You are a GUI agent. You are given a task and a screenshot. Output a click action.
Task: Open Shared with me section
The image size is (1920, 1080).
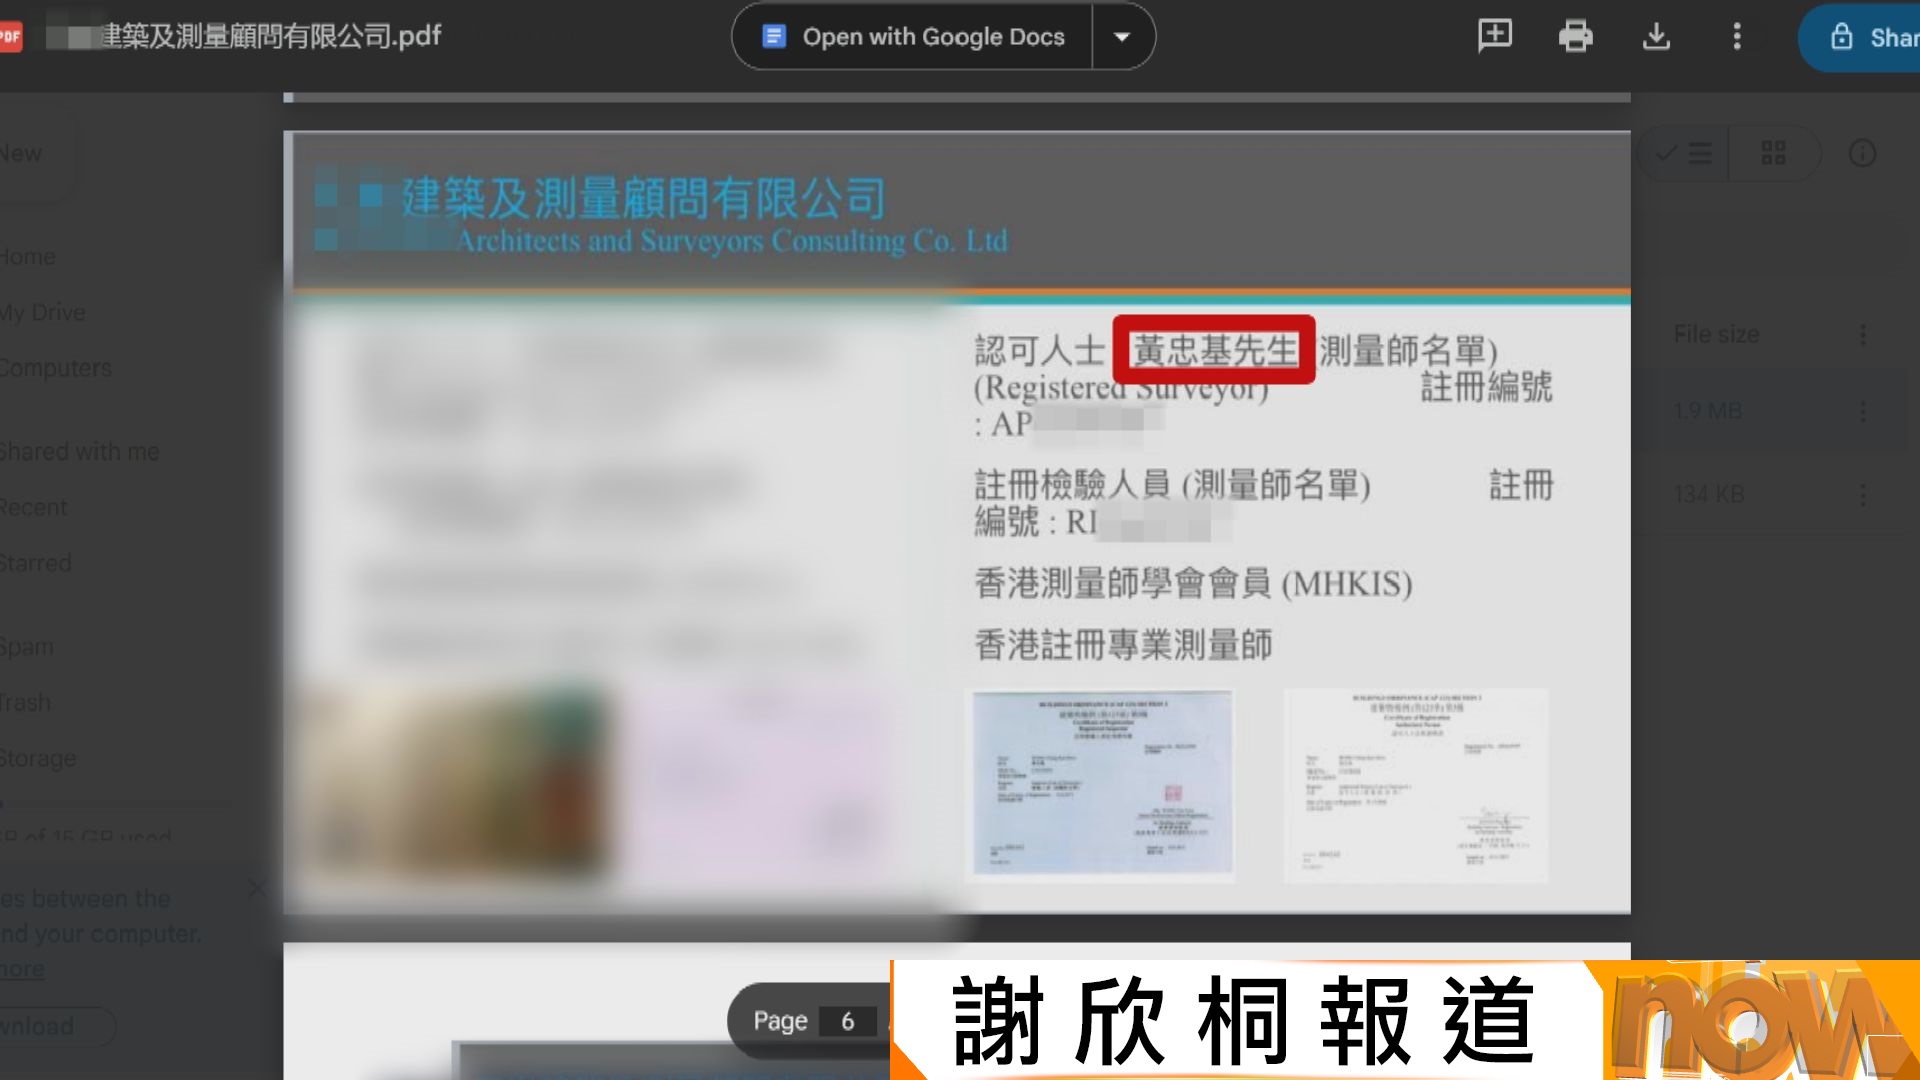click(78, 452)
